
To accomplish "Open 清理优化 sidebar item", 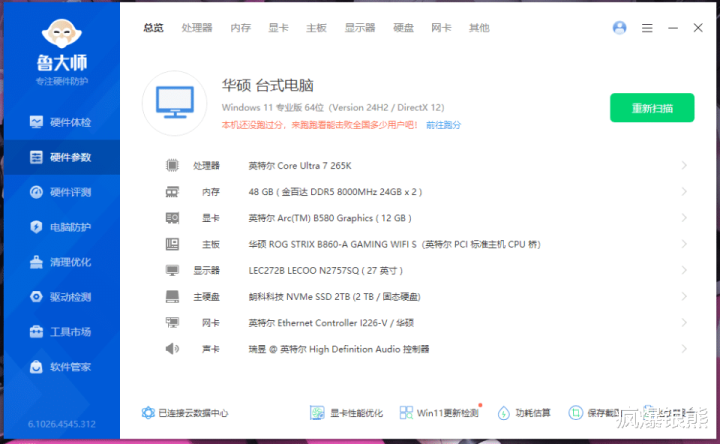I will click(x=62, y=262).
